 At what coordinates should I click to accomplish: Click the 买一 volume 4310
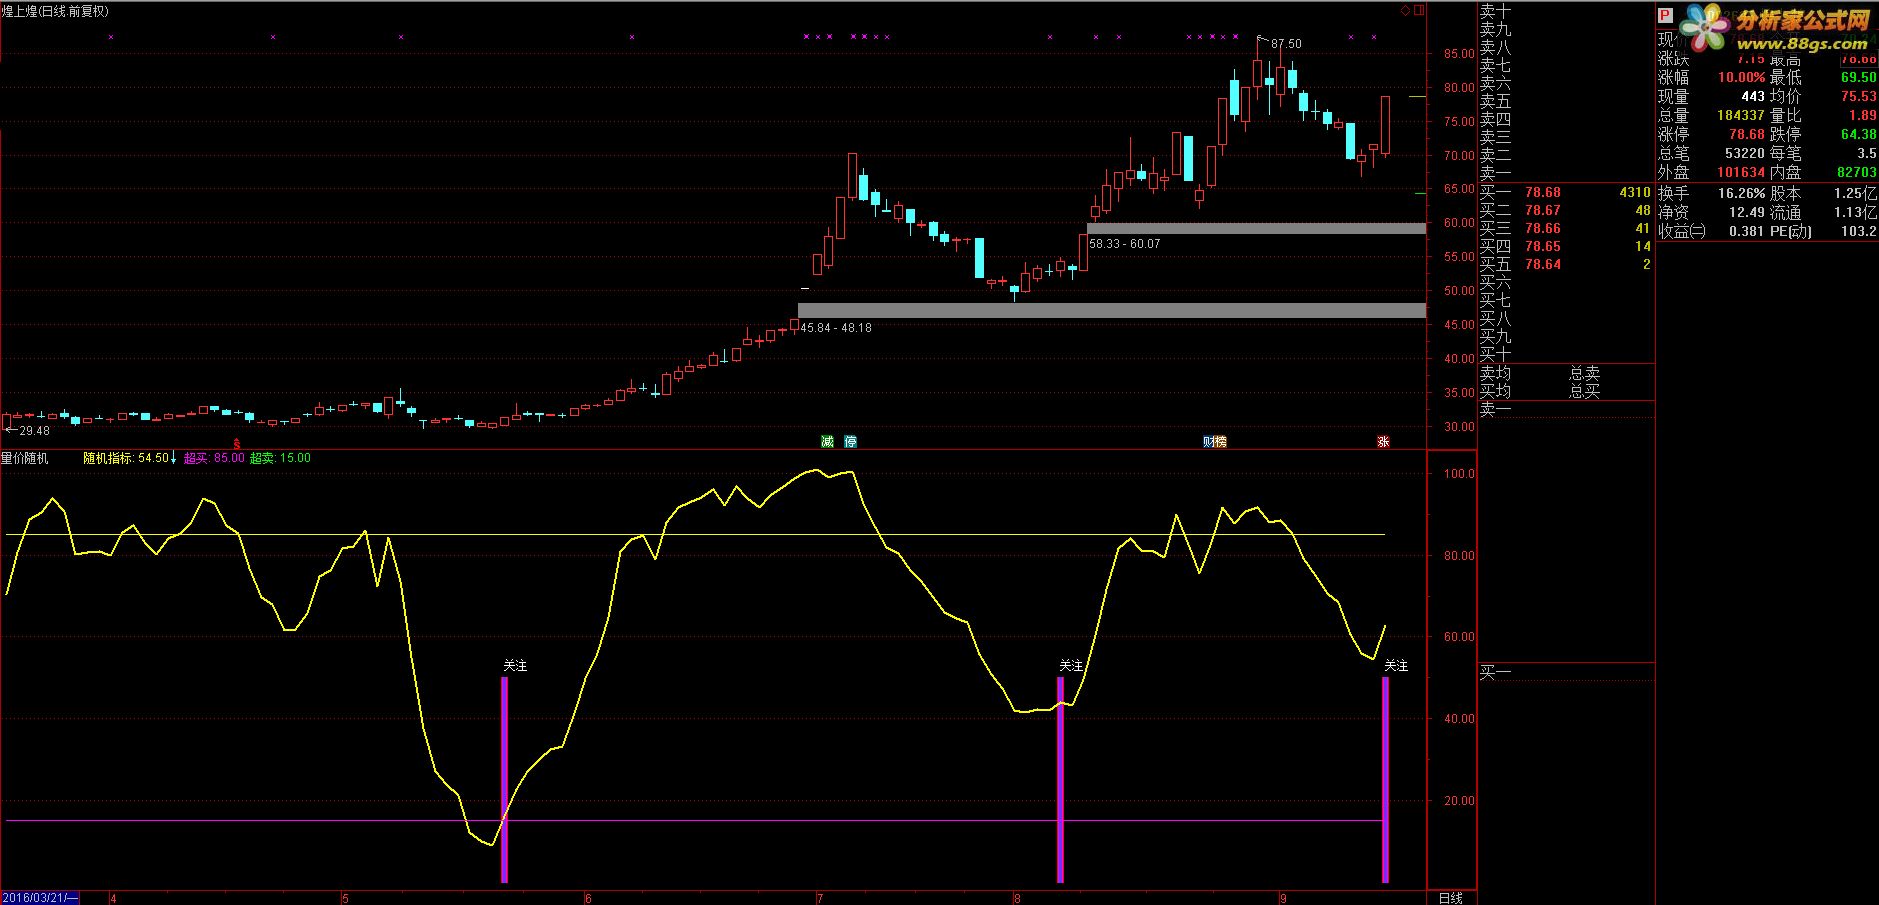click(1635, 192)
